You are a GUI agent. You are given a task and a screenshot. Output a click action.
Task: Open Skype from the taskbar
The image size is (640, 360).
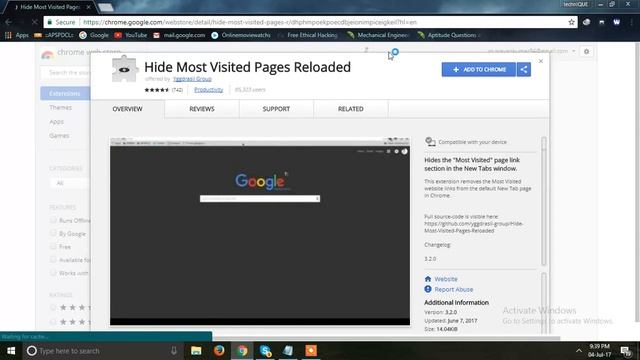pyautogui.click(x=265, y=351)
